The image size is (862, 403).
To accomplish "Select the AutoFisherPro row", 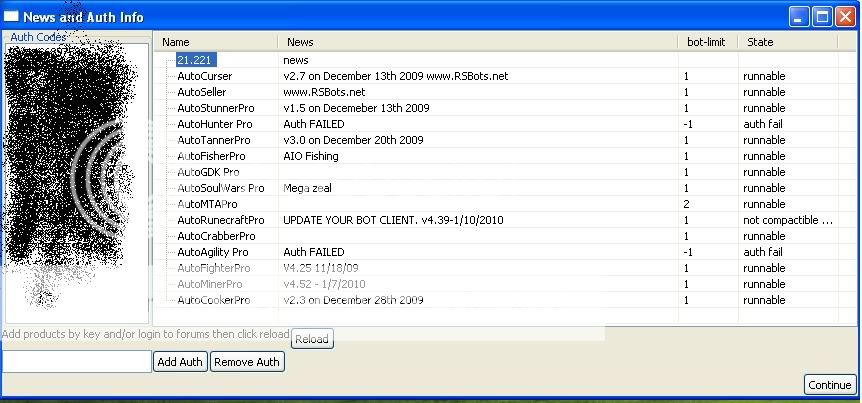I will point(211,156).
